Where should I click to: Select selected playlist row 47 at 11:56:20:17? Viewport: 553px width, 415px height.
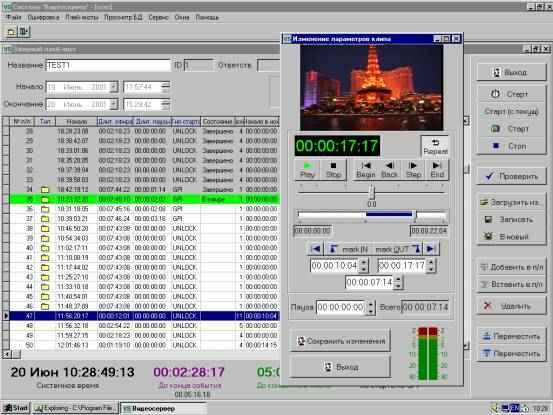[x=145, y=316]
